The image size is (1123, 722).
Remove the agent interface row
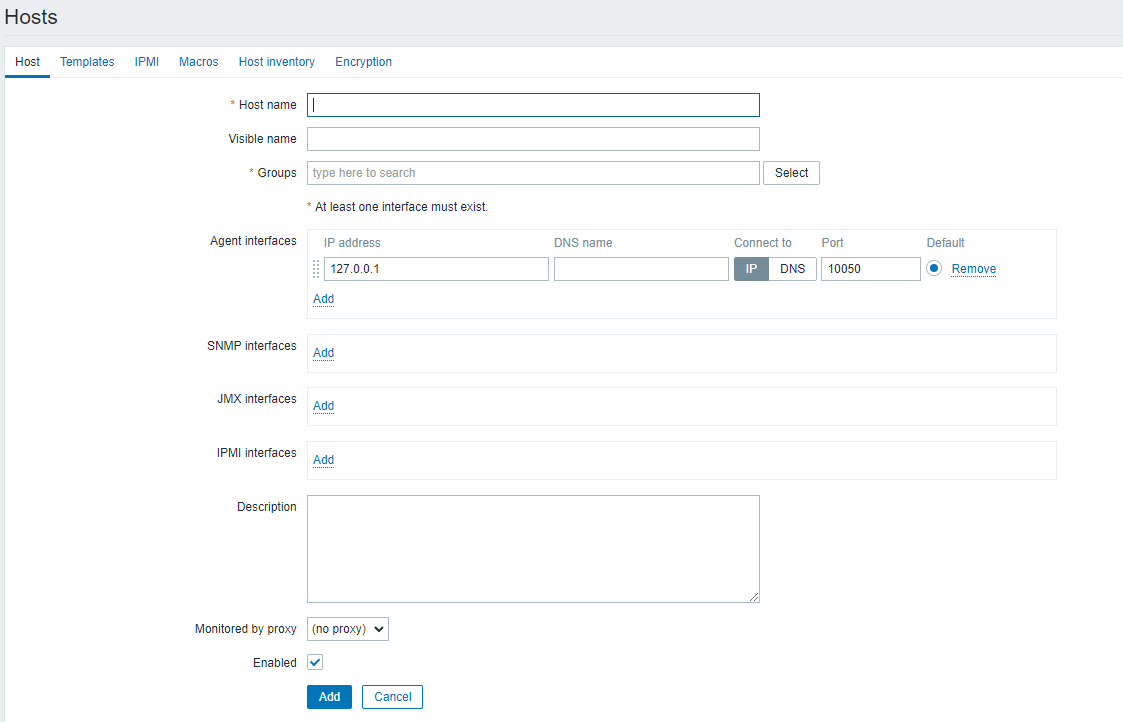pos(973,269)
